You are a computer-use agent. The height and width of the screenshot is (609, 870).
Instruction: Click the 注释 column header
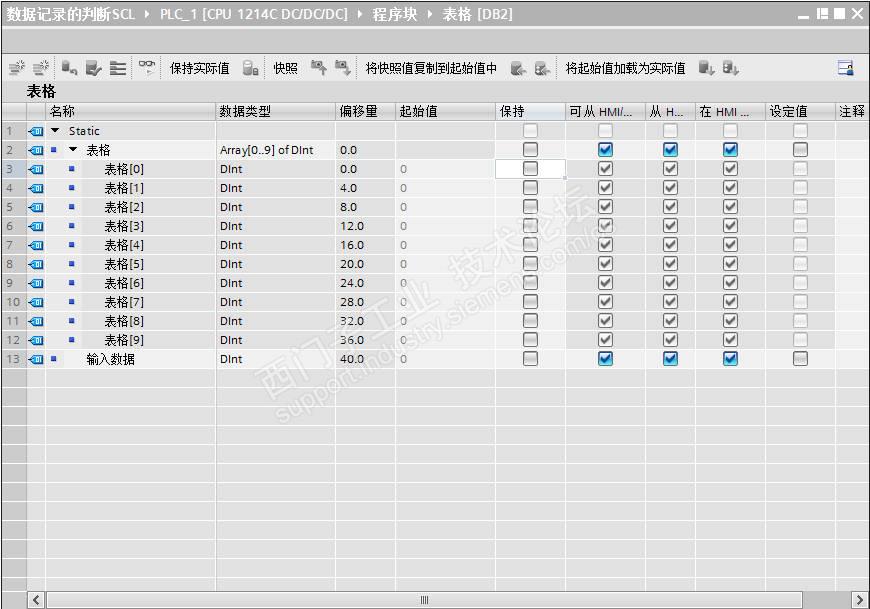(x=852, y=111)
